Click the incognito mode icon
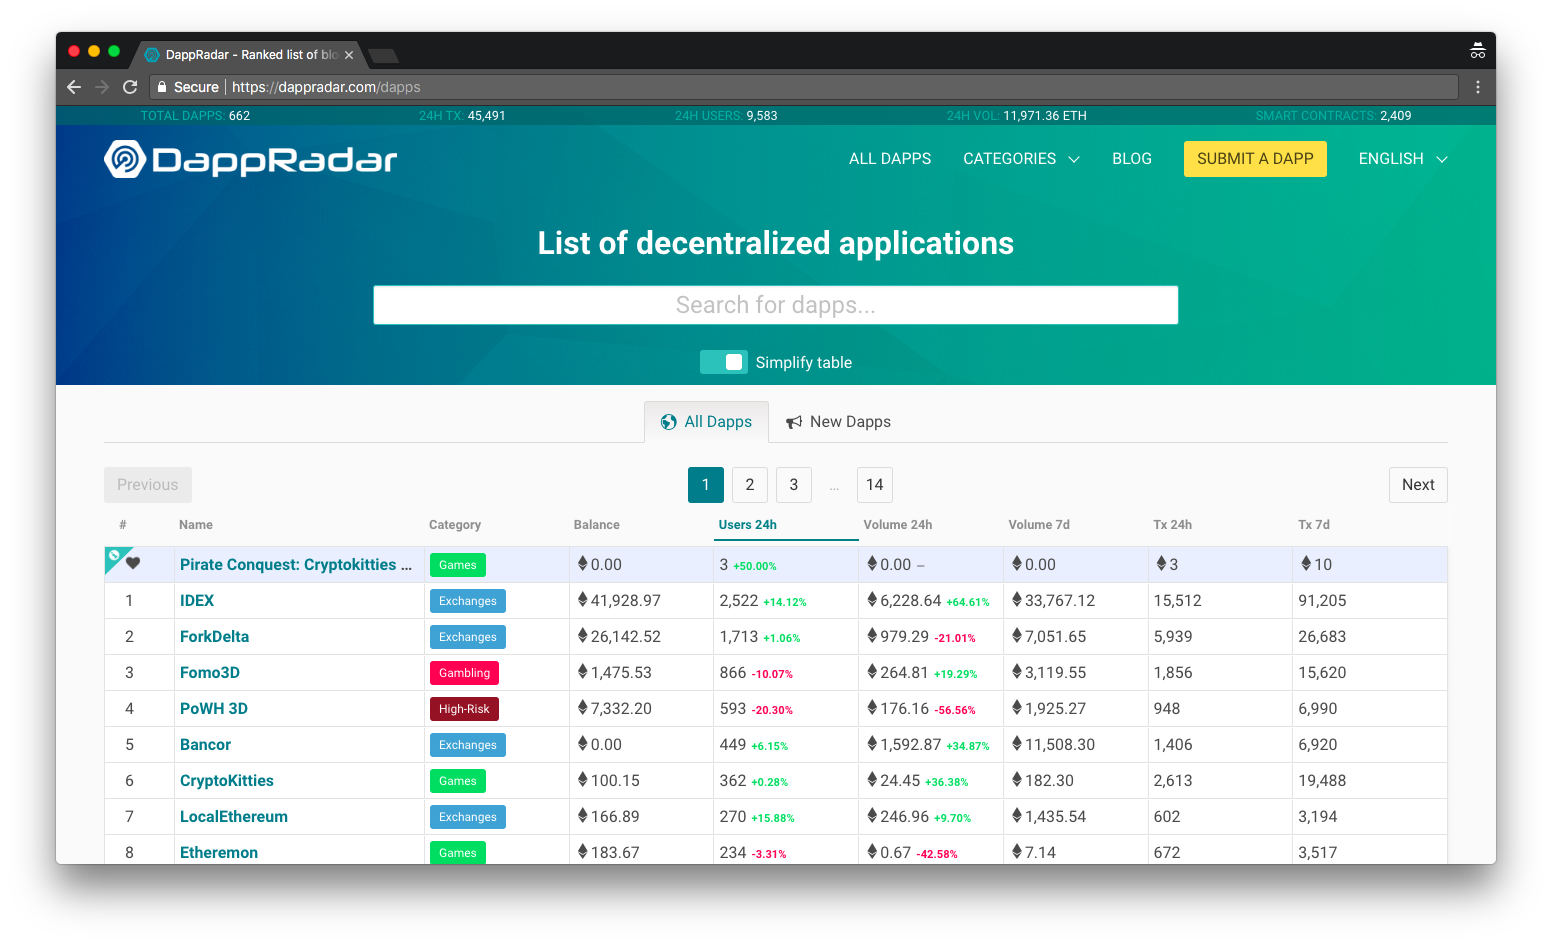1552x944 pixels. pos(1477,51)
